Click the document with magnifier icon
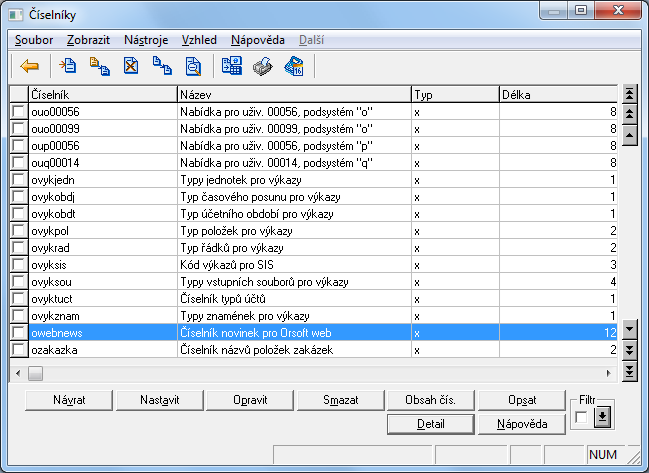649x473 pixels. coord(193,67)
